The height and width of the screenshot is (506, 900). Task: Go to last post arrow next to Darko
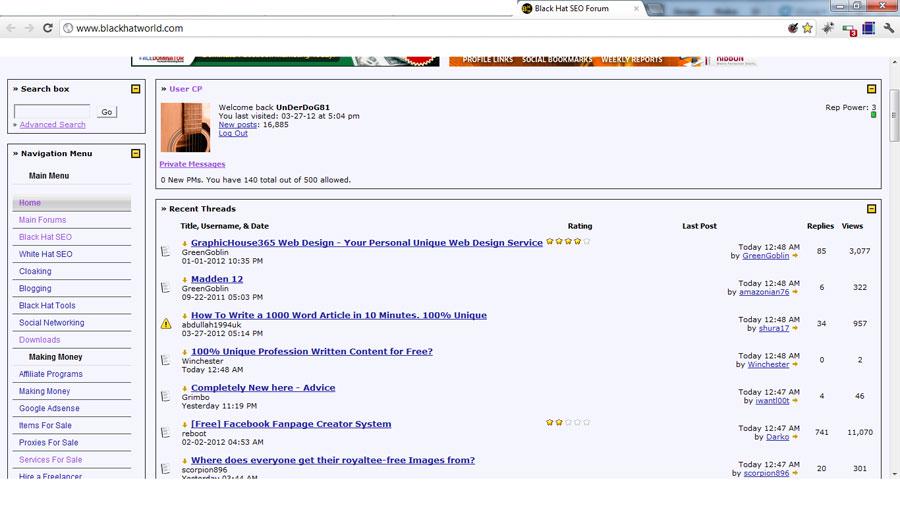coord(795,437)
